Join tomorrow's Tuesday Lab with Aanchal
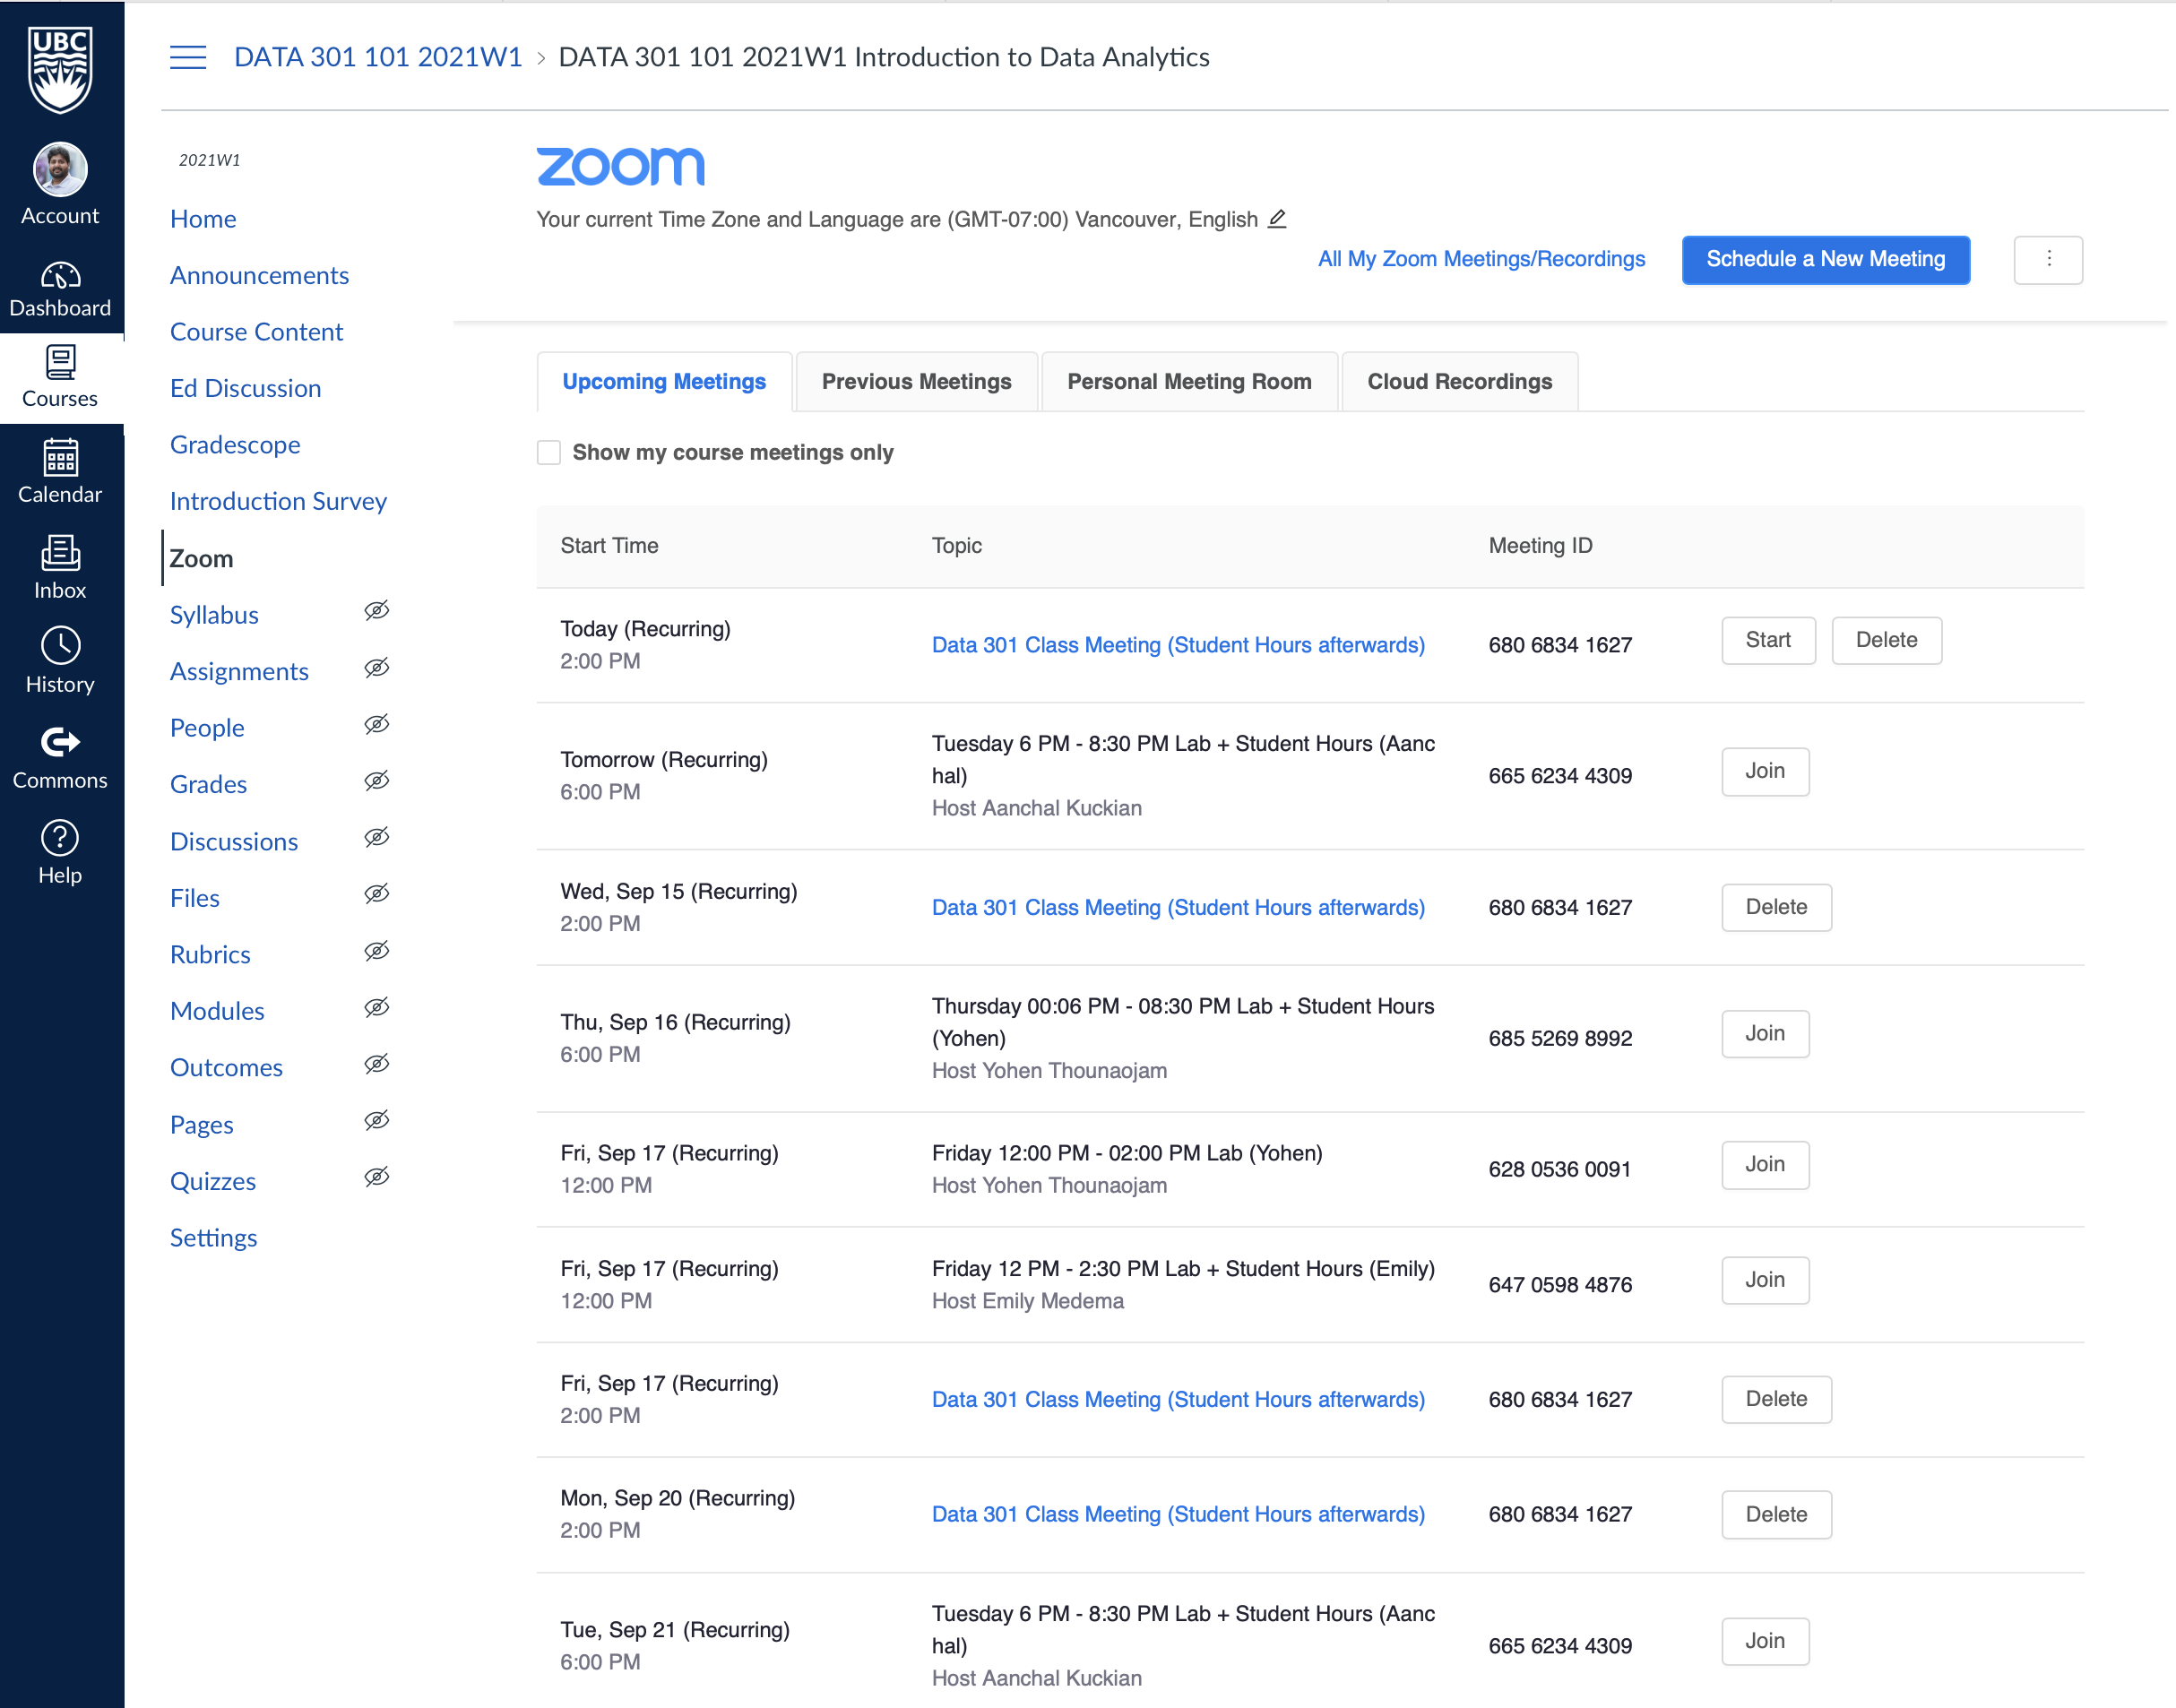The image size is (2176, 1708). click(1765, 772)
